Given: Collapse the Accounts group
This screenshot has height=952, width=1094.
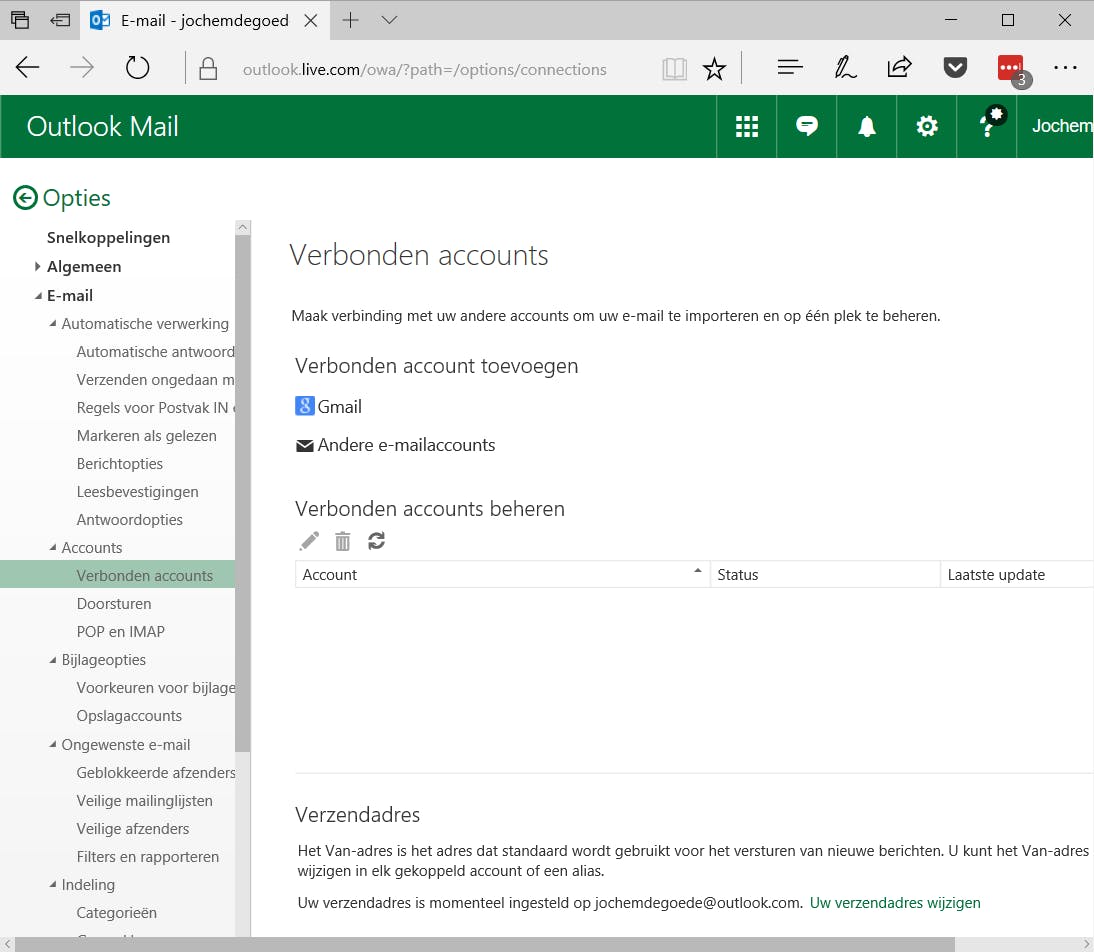Looking at the screenshot, I should point(52,547).
